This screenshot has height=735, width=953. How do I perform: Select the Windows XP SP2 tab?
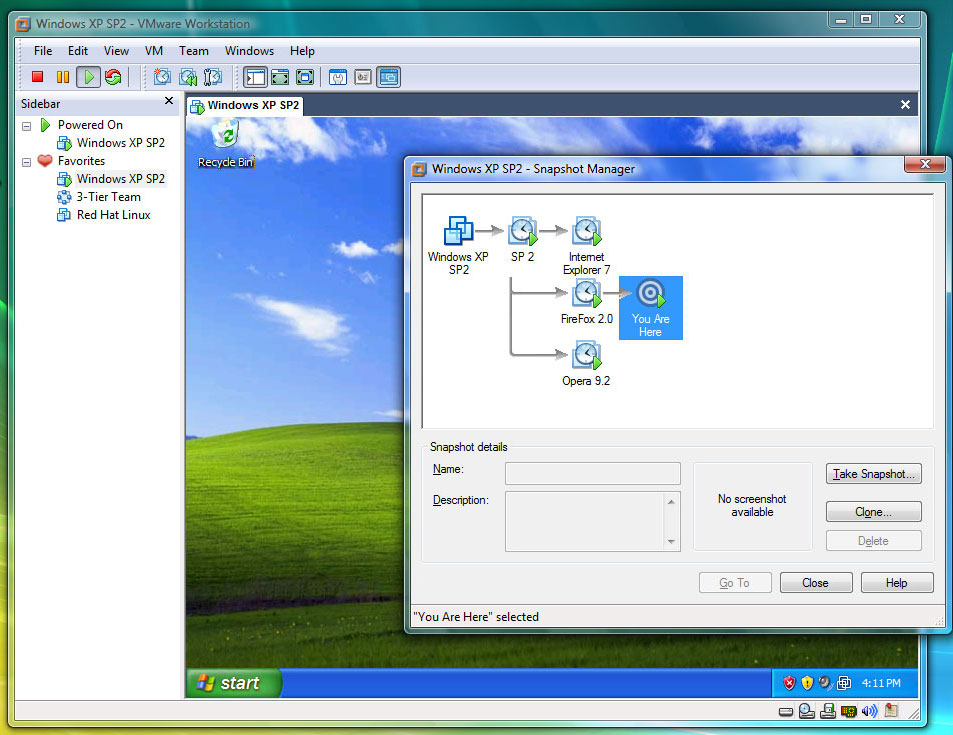[x=245, y=105]
